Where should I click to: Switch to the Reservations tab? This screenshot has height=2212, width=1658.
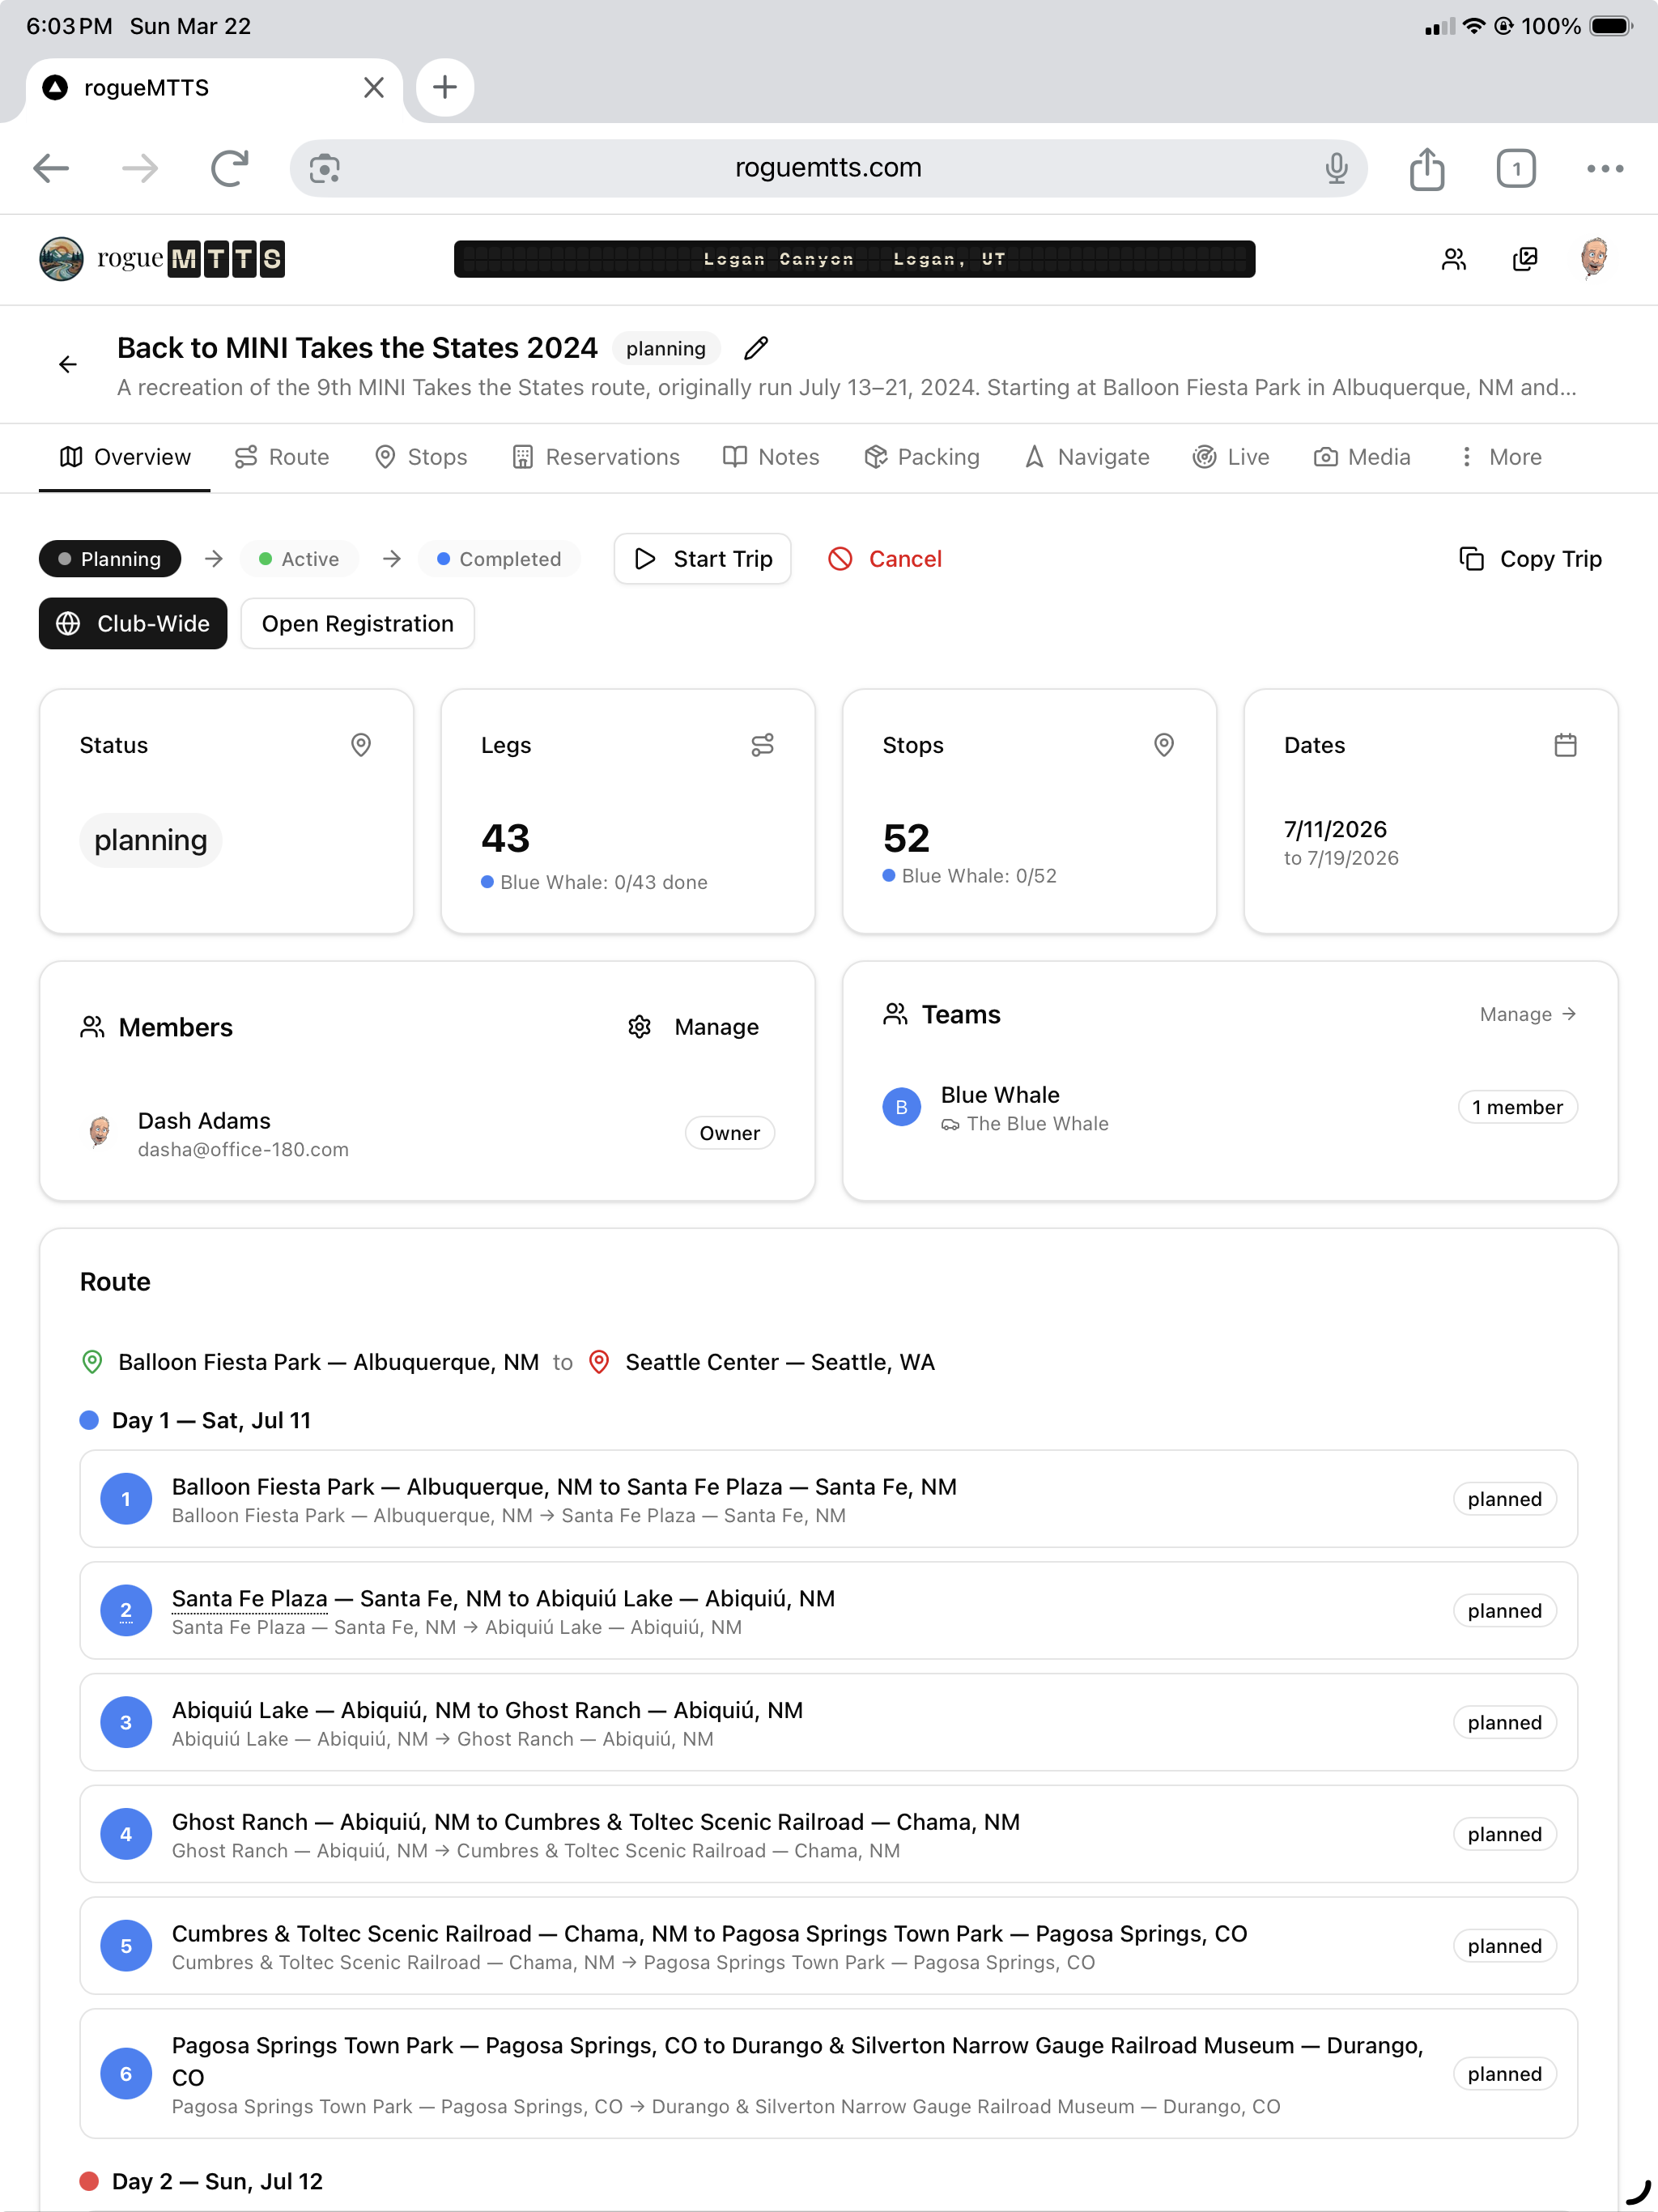tap(596, 457)
